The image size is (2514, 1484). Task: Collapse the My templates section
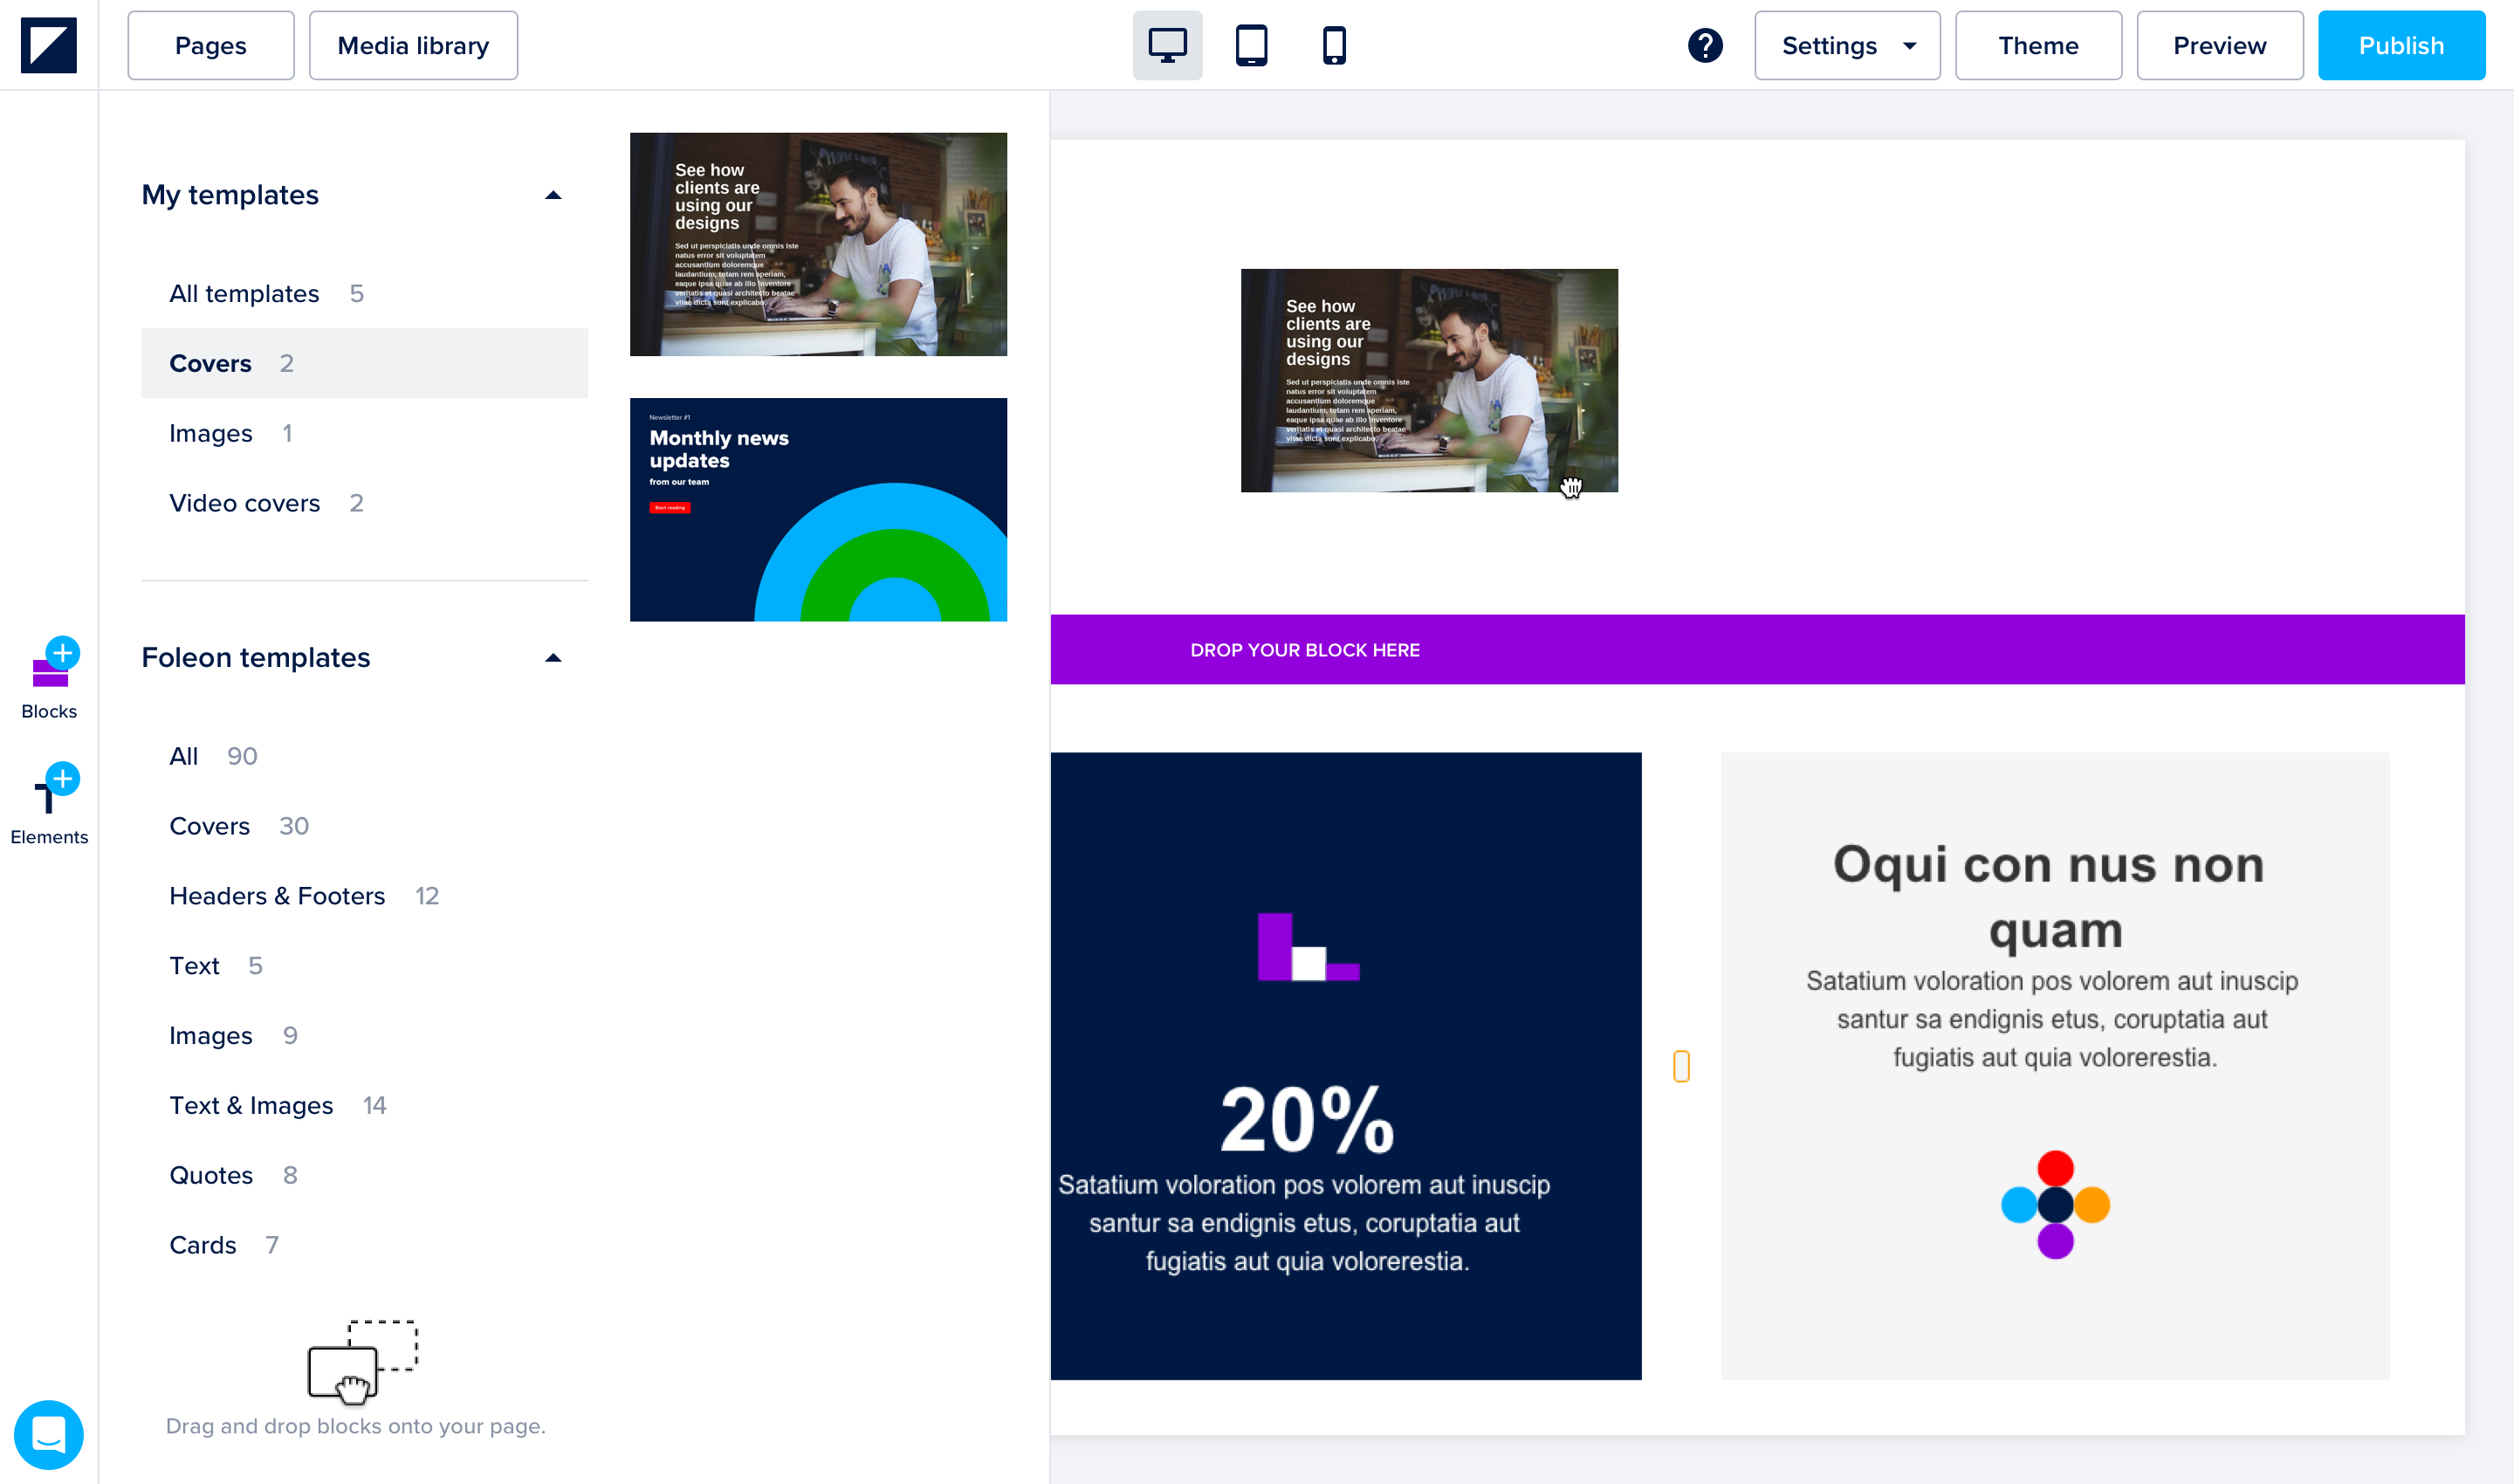(553, 195)
